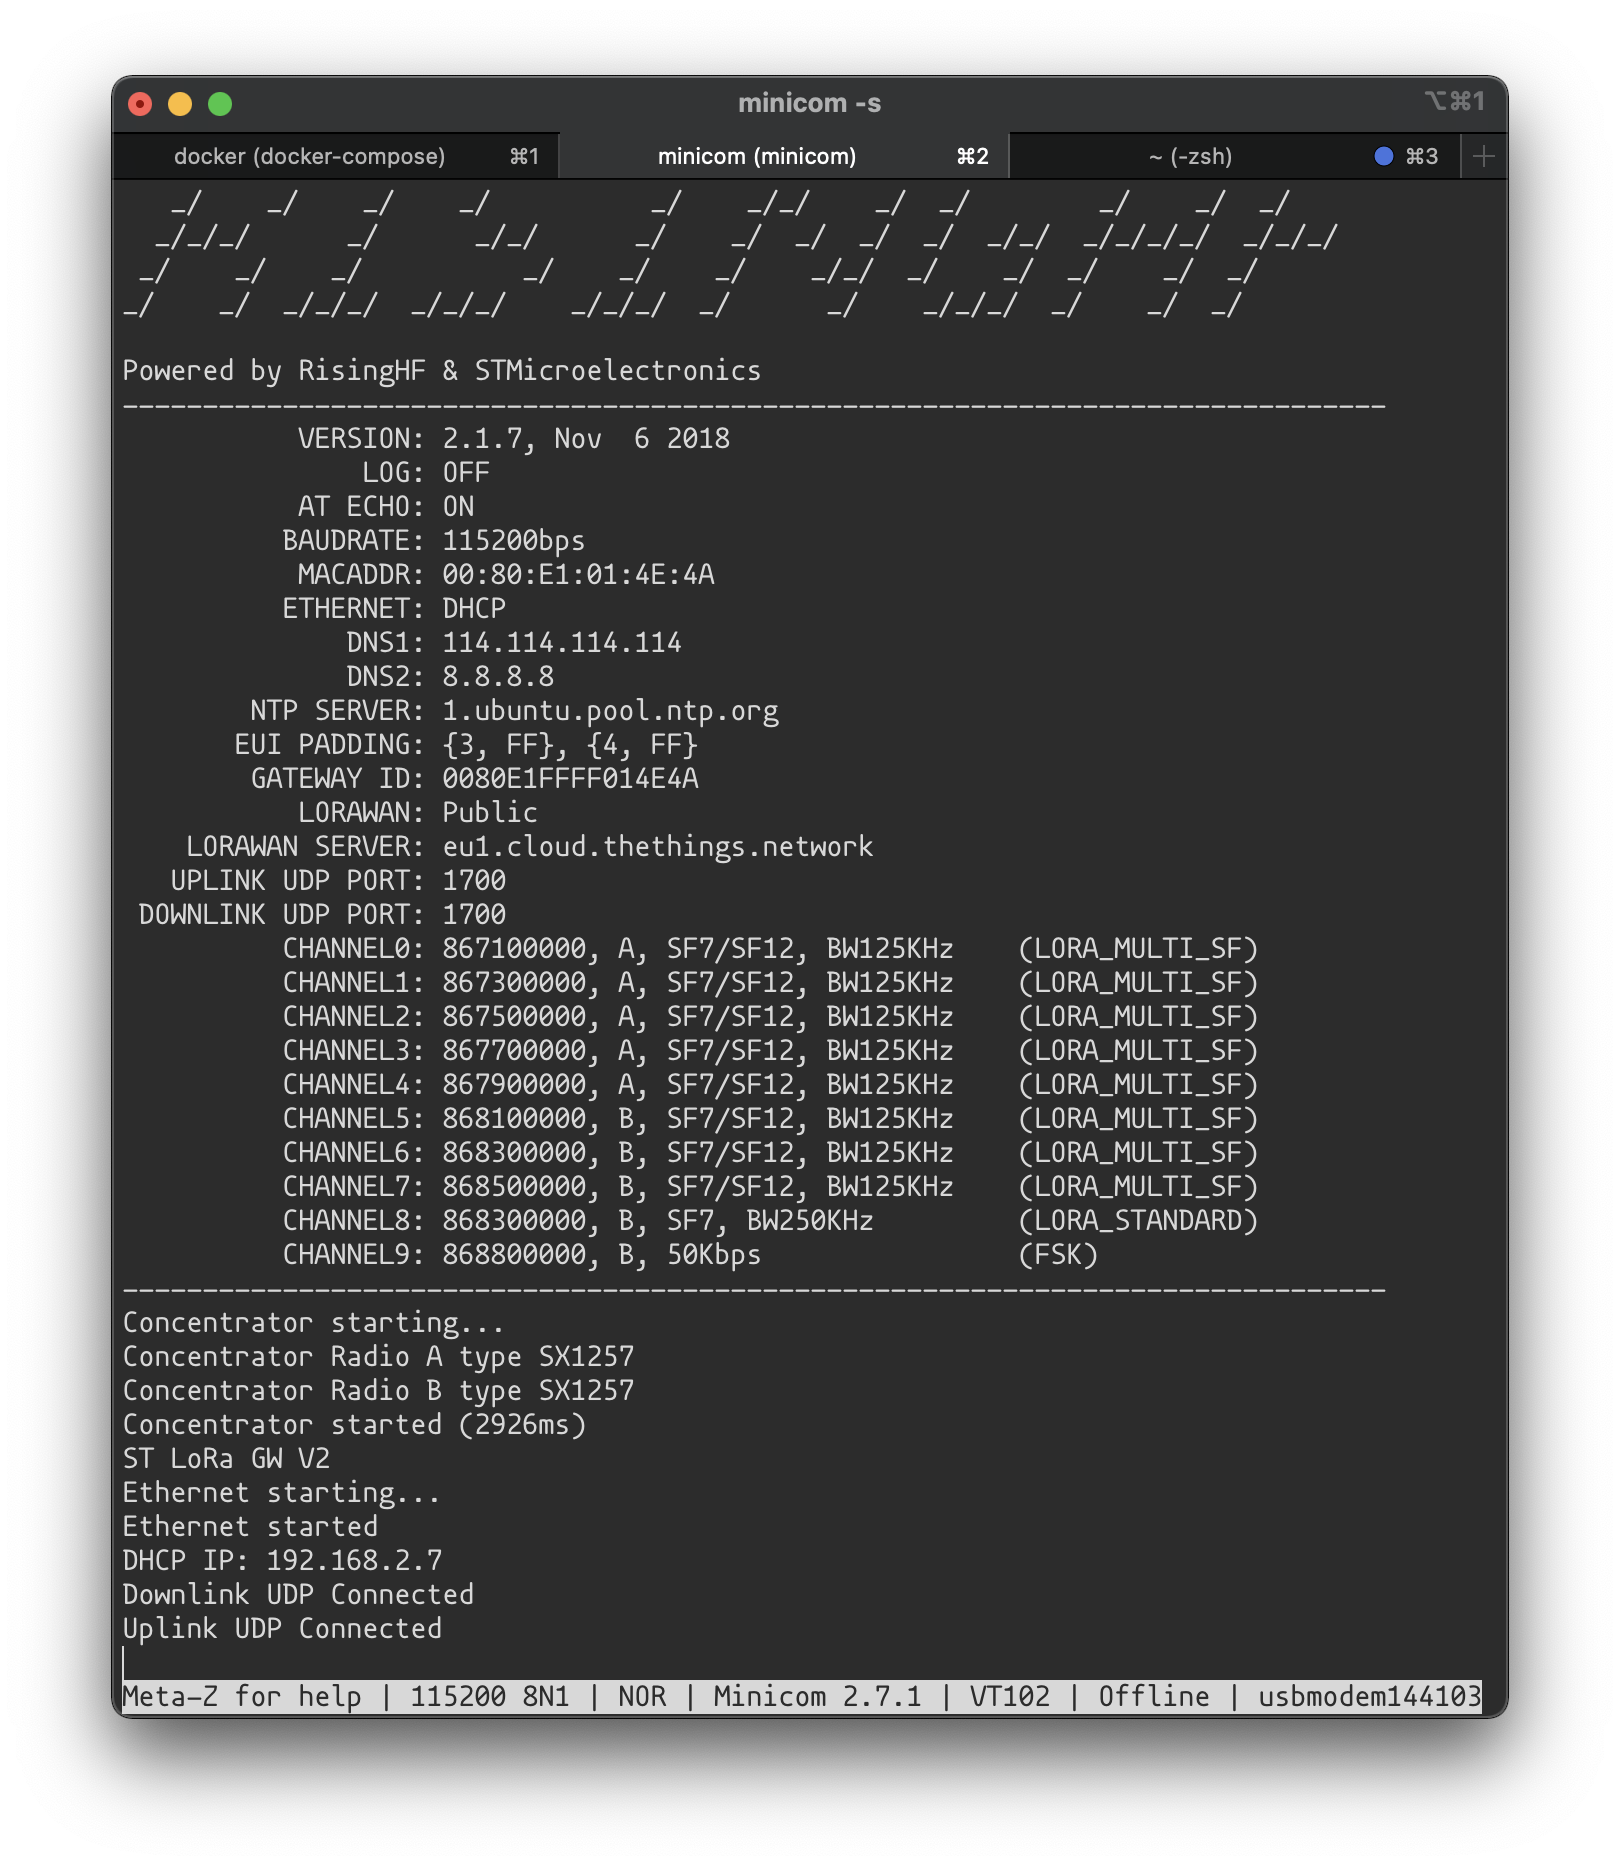The image size is (1620, 1866).
Task: Click eu1.cloud.thethings.network server address
Action: (658, 847)
